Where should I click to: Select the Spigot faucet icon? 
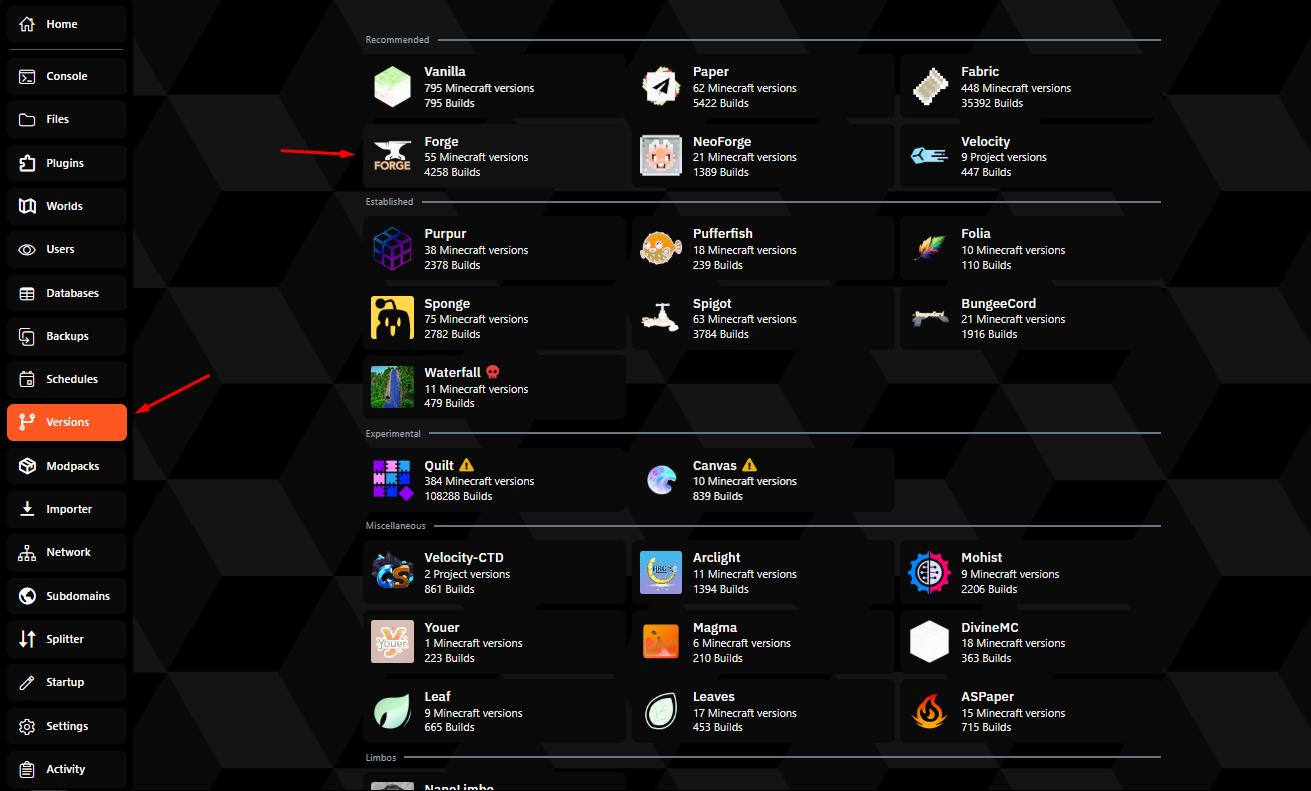(661, 318)
